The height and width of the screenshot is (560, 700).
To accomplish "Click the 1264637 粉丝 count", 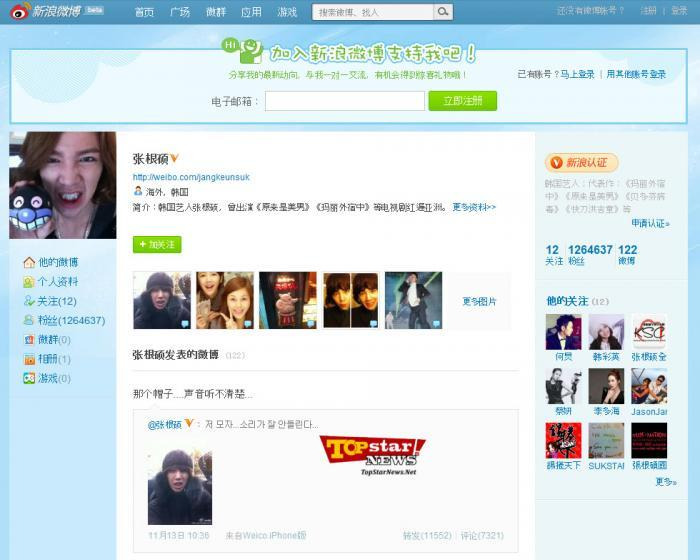I will (x=590, y=255).
